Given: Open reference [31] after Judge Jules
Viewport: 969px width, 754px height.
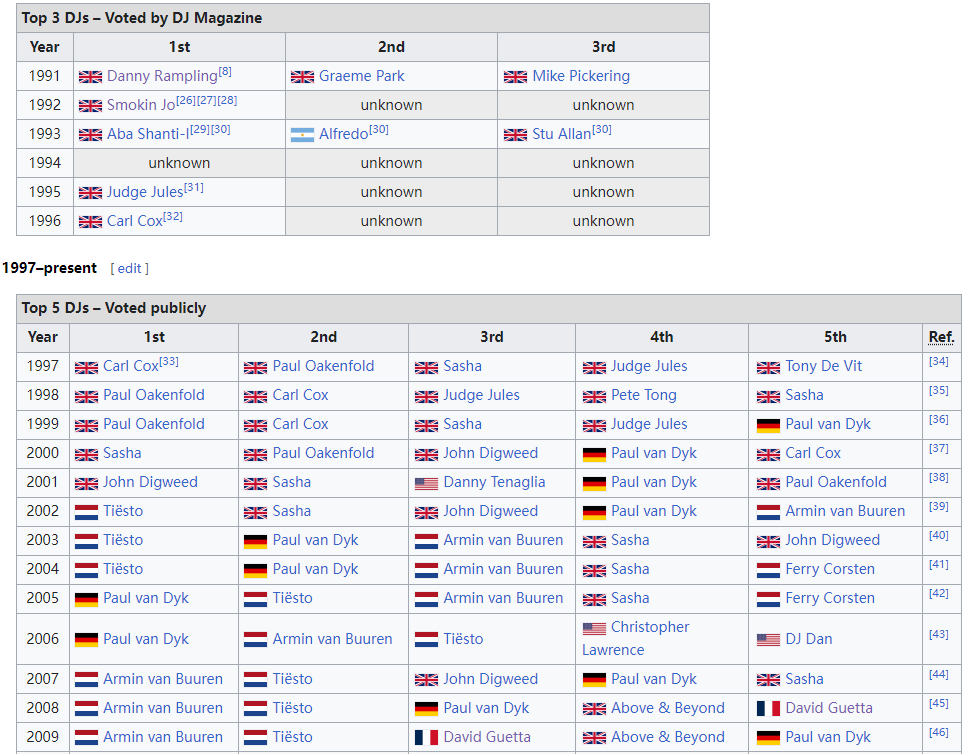Looking at the screenshot, I should (x=193, y=187).
